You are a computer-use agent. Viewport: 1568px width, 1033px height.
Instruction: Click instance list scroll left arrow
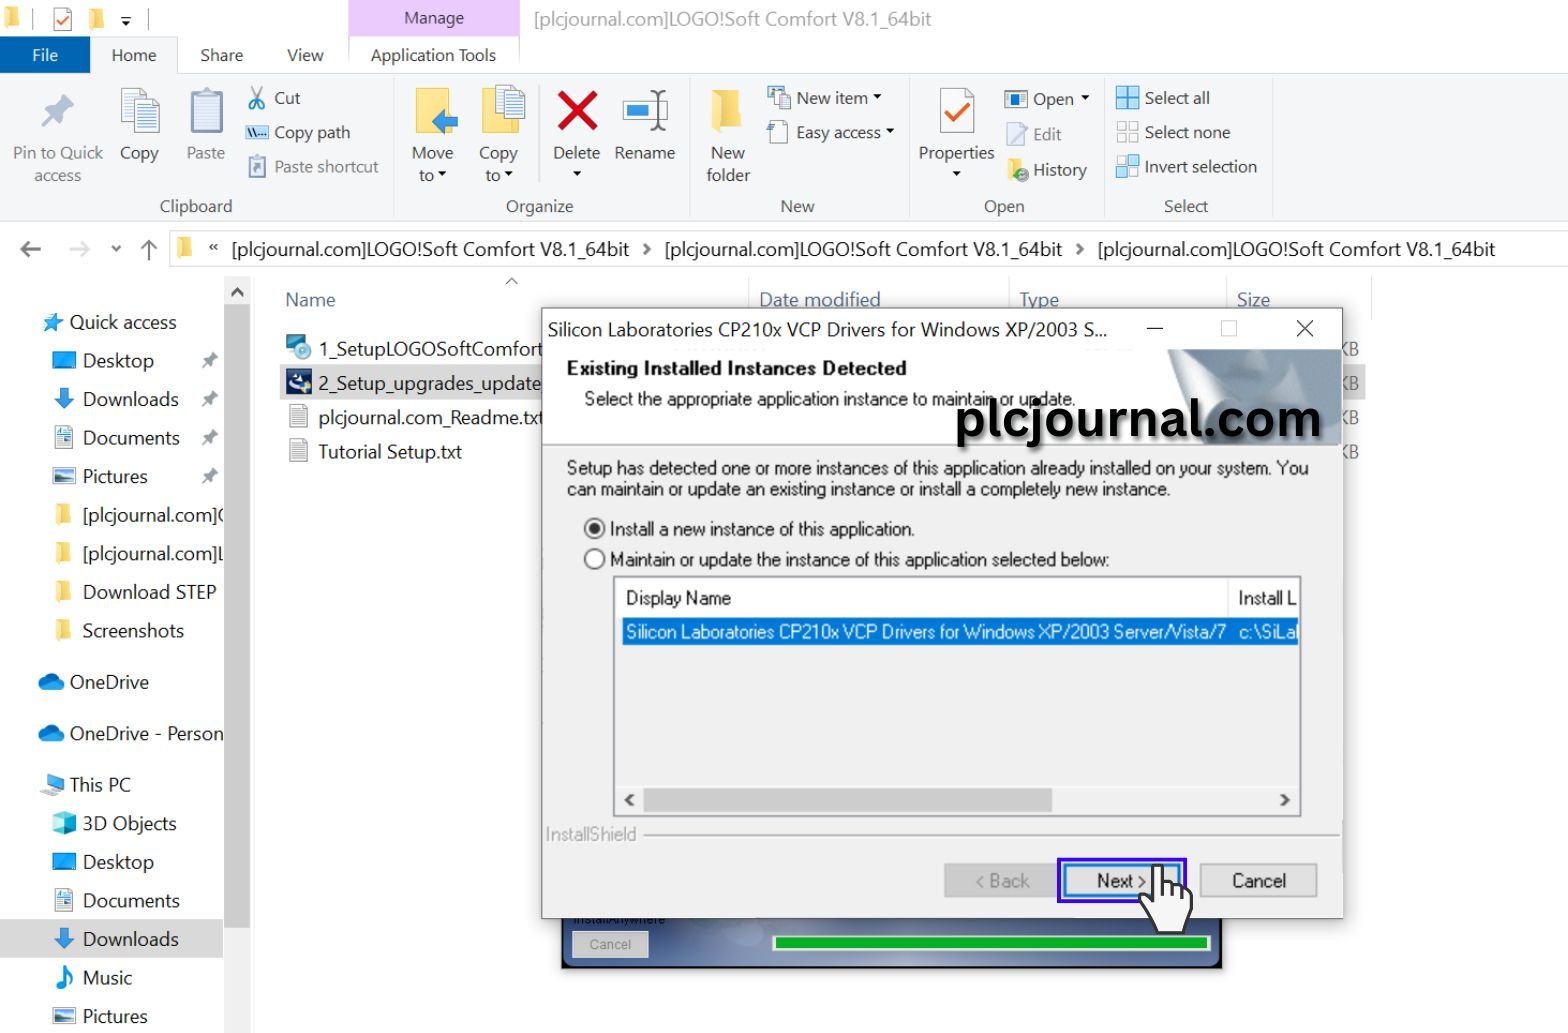(630, 800)
